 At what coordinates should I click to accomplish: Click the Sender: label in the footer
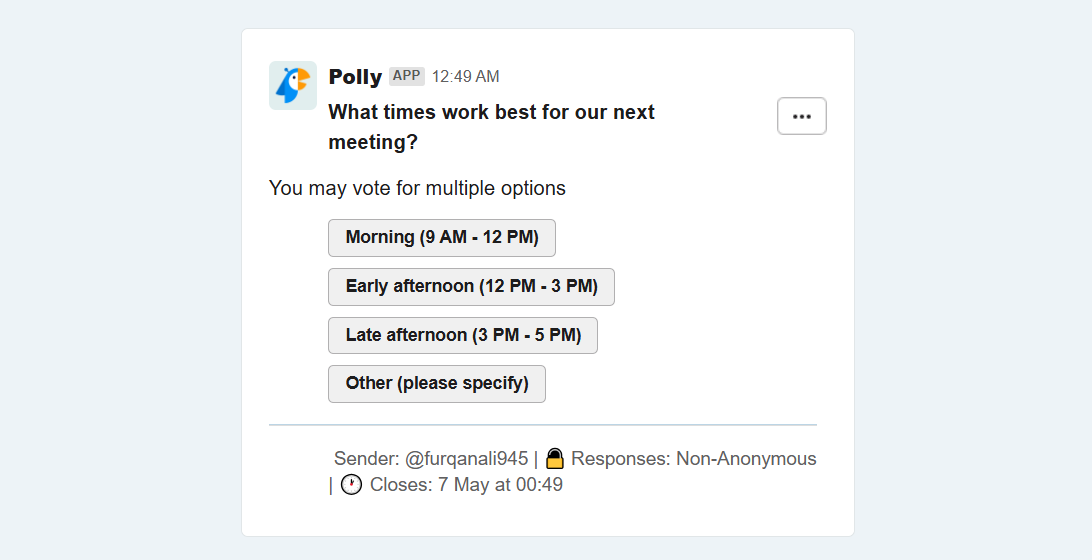pyautogui.click(x=366, y=458)
